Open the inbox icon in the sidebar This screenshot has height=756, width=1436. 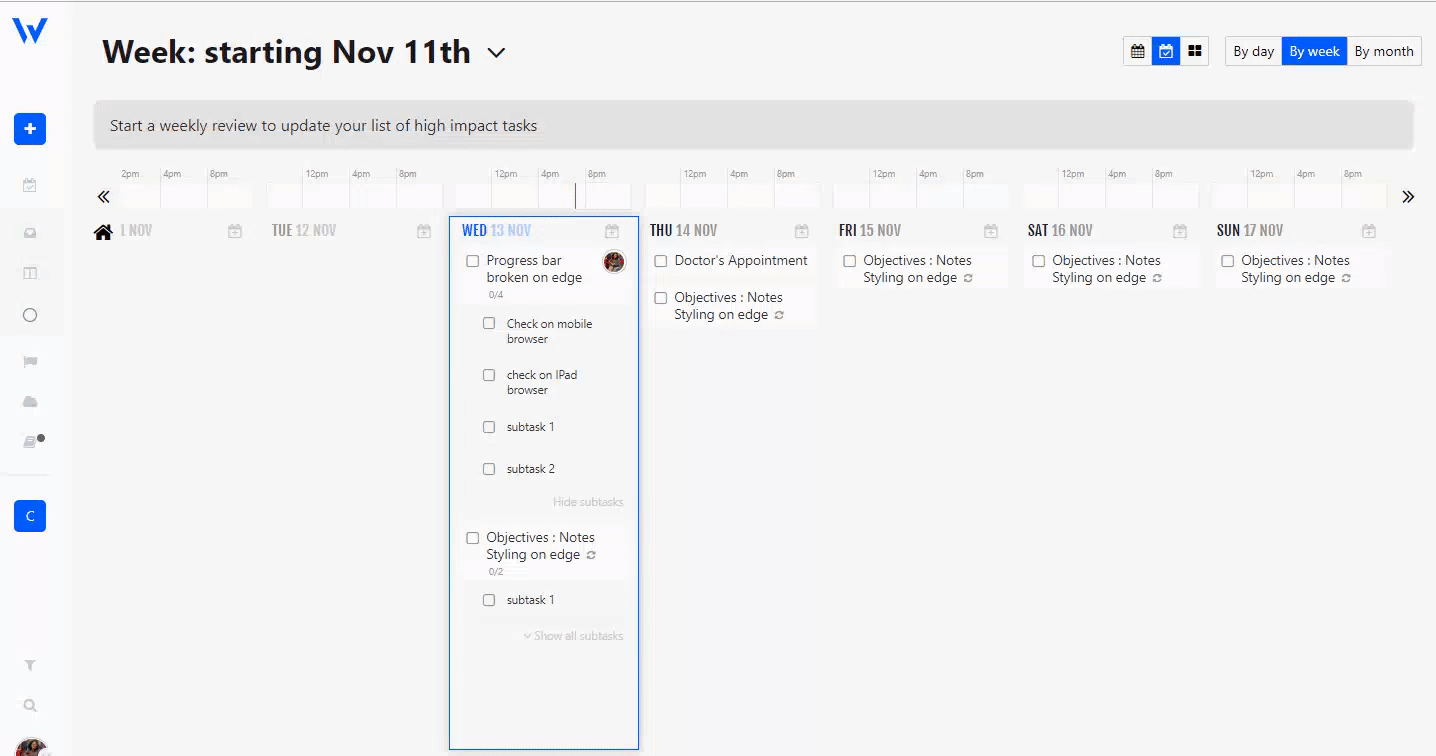(29, 231)
